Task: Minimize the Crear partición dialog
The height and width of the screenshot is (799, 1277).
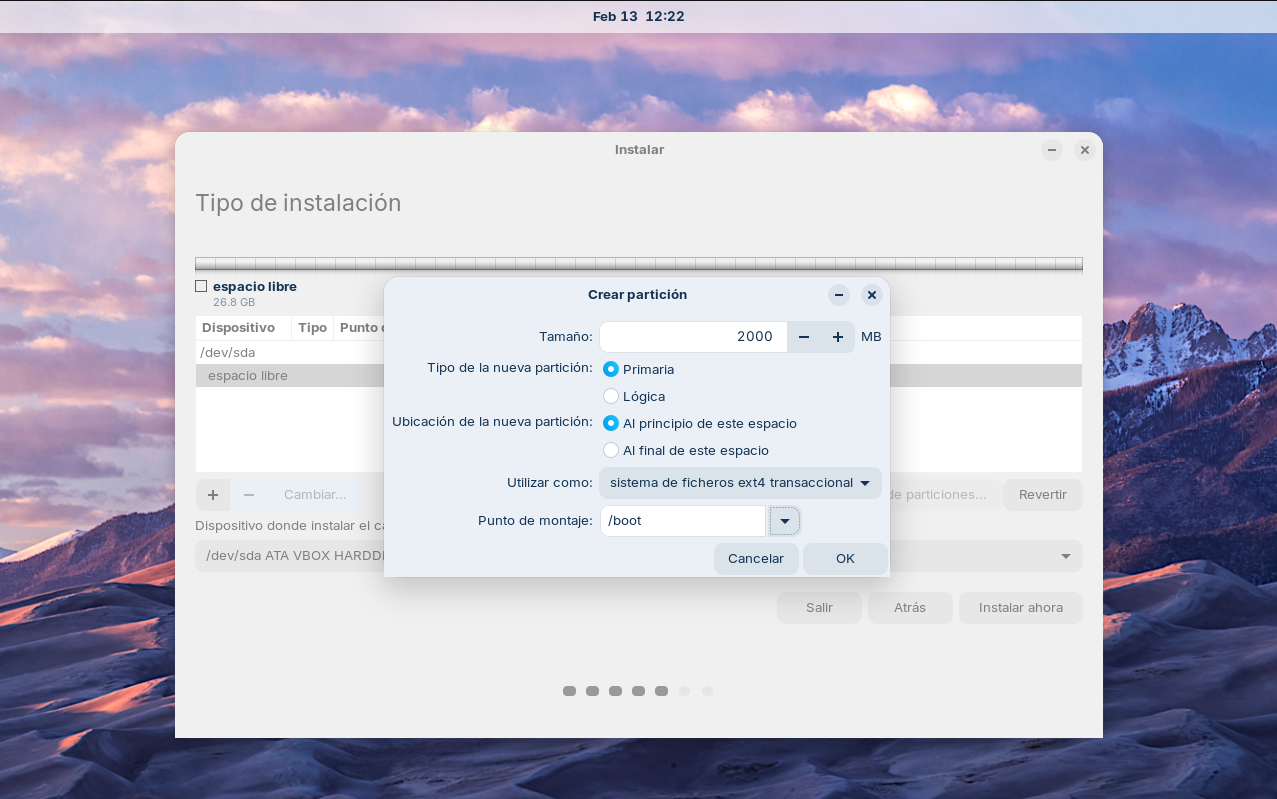Action: 839,295
